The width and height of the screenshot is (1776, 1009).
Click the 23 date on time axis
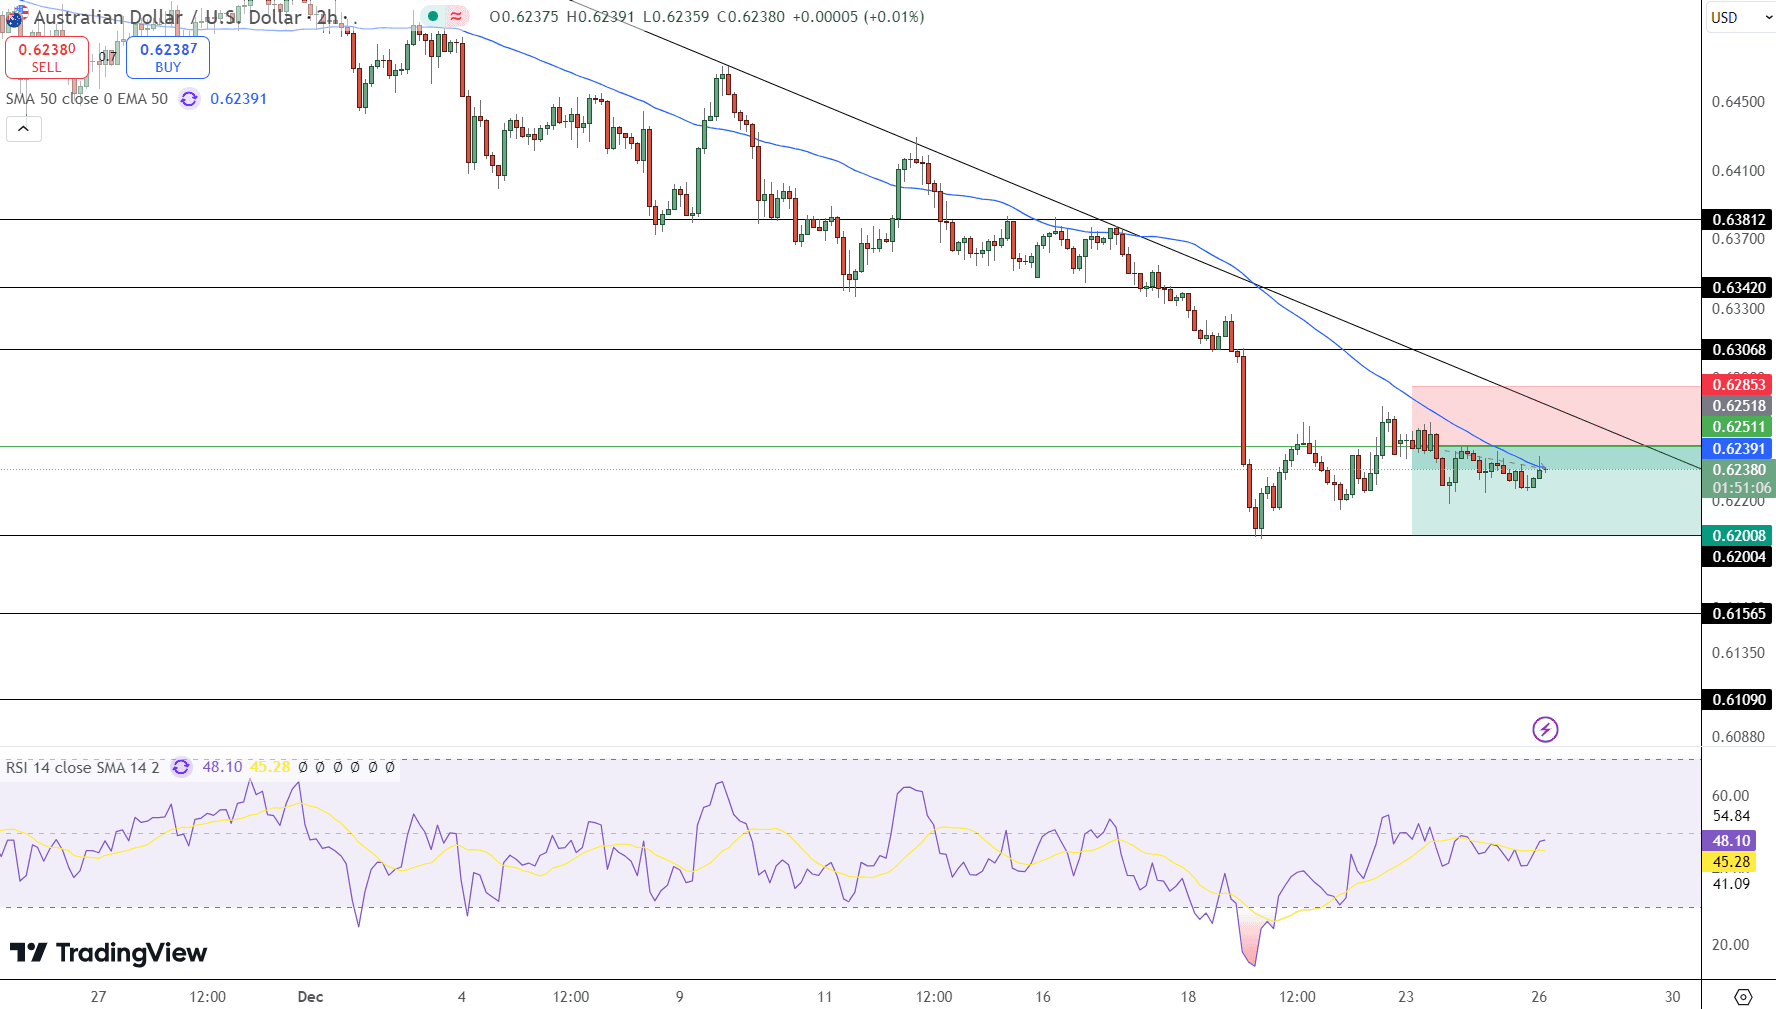pos(1406,997)
